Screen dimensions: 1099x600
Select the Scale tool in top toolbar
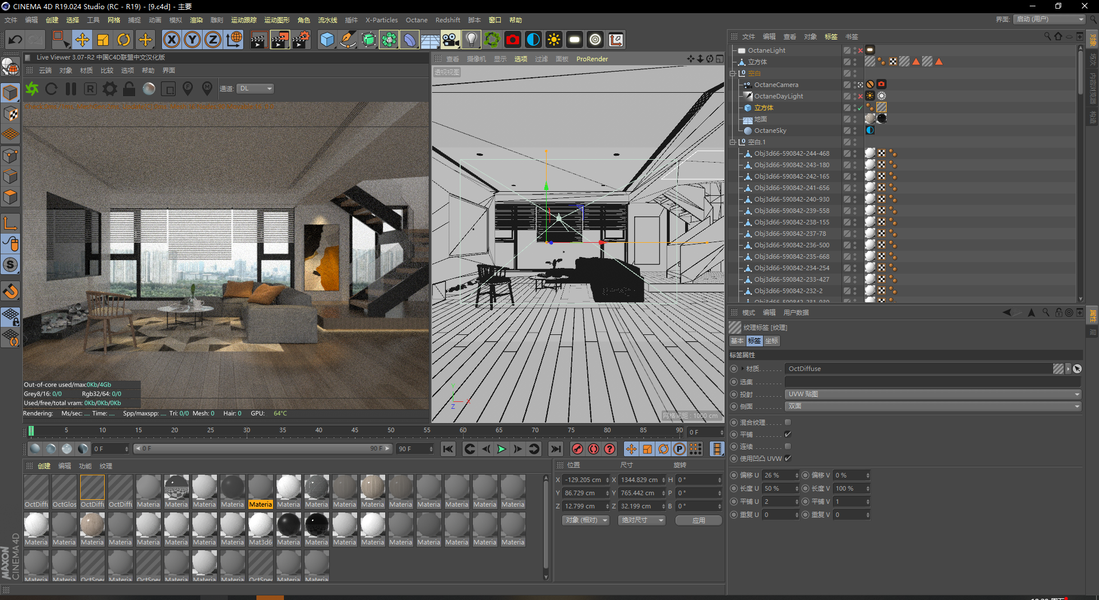click(x=103, y=40)
